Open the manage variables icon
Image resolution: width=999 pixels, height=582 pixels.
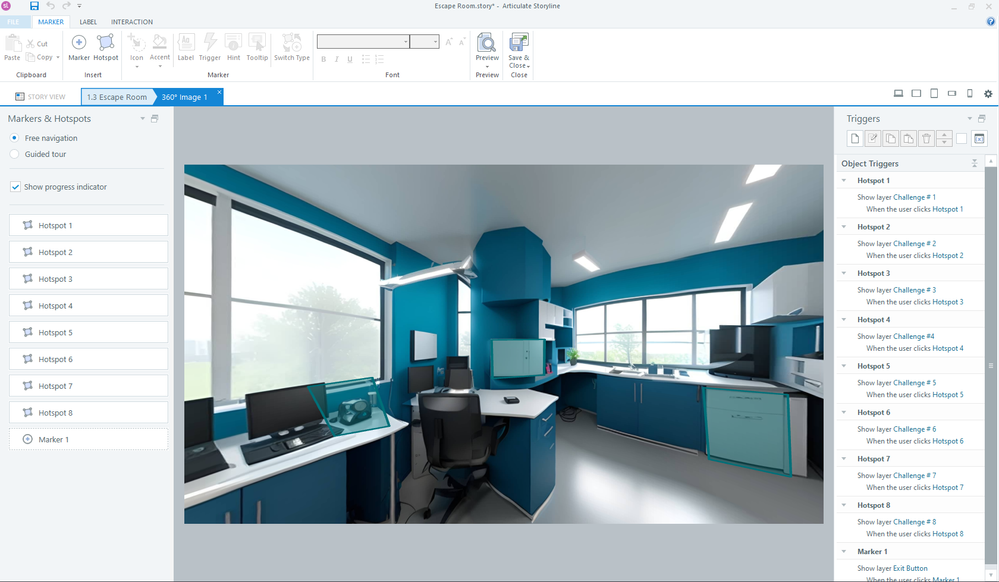[x=979, y=138]
